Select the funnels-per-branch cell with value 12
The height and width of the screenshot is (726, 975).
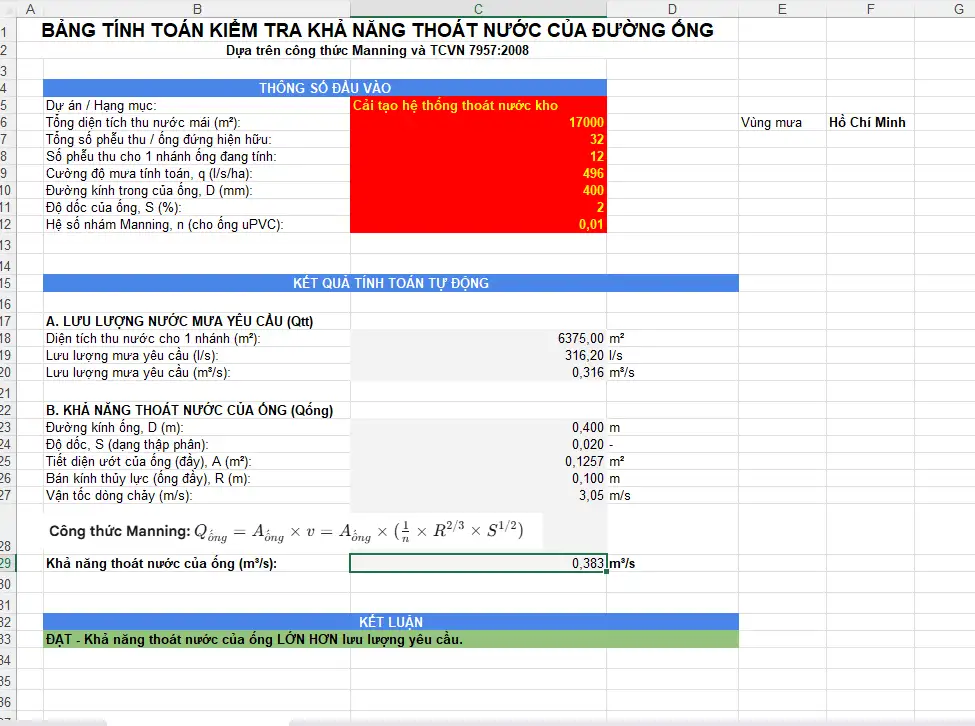coord(478,156)
